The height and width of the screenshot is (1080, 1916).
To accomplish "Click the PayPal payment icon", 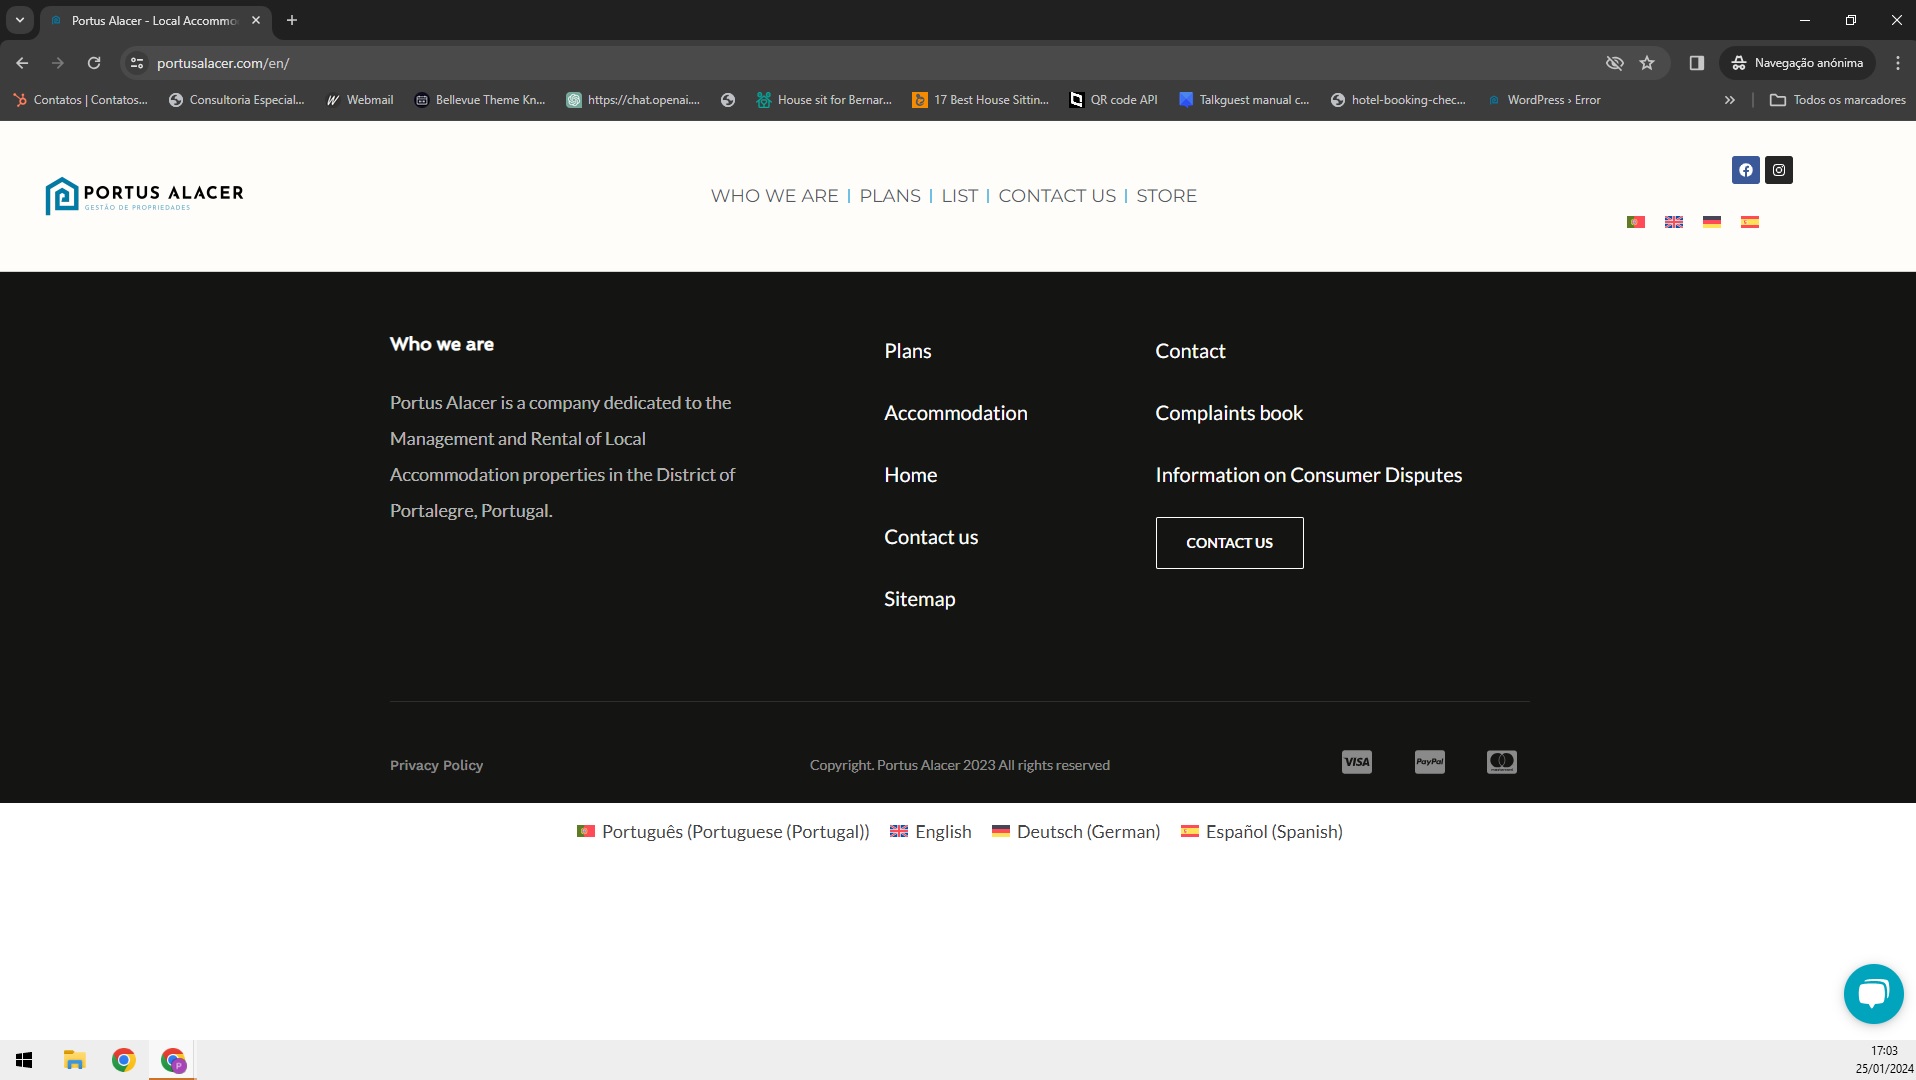I will click(x=1430, y=762).
